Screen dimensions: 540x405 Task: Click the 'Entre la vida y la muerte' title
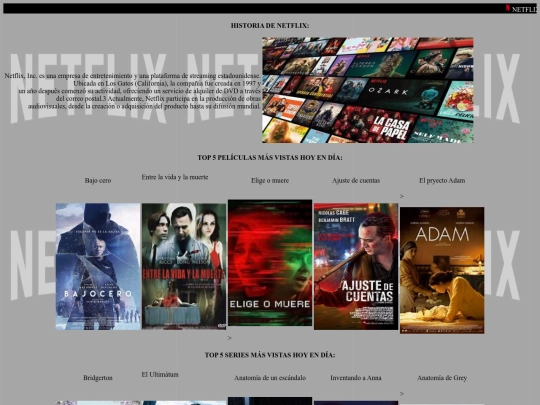(175, 177)
